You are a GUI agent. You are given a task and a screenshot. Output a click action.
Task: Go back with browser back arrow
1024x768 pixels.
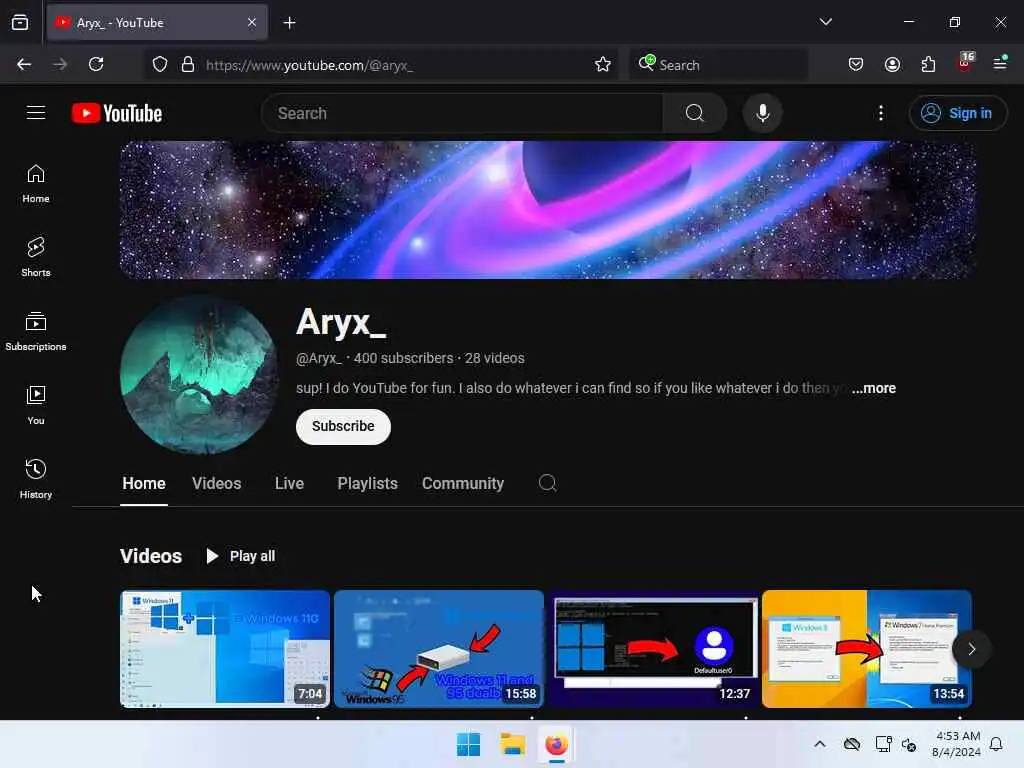tap(24, 64)
